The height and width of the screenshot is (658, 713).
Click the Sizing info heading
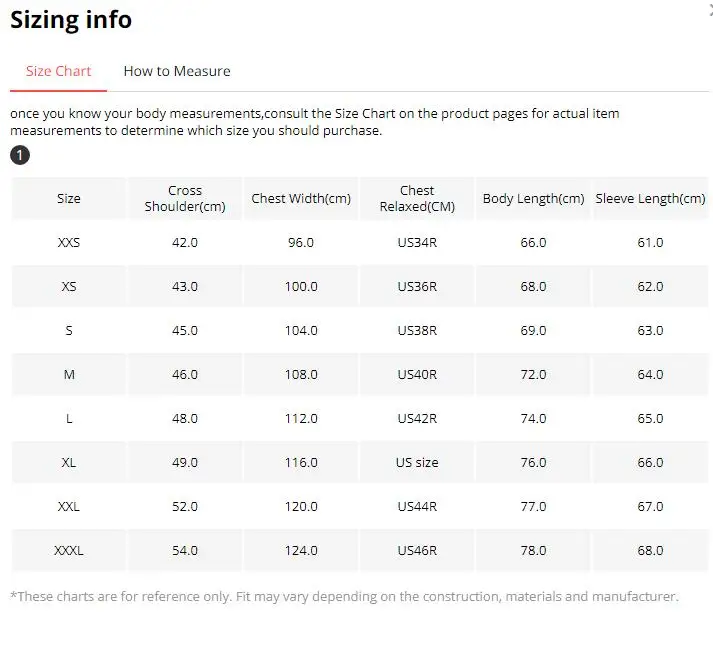pos(71,19)
